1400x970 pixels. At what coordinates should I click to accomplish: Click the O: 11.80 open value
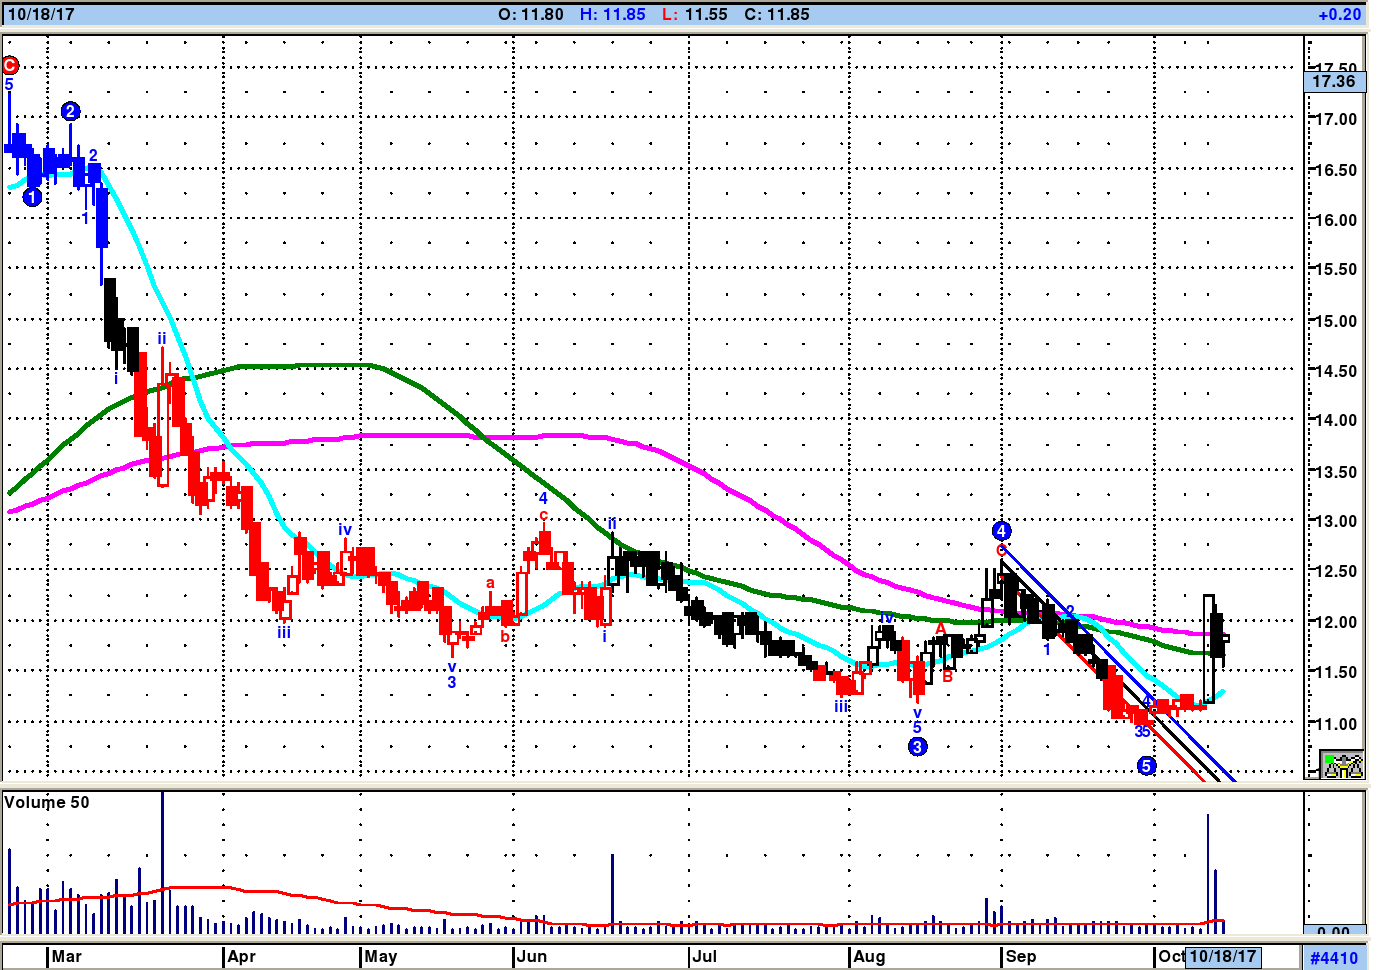[x=531, y=14]
